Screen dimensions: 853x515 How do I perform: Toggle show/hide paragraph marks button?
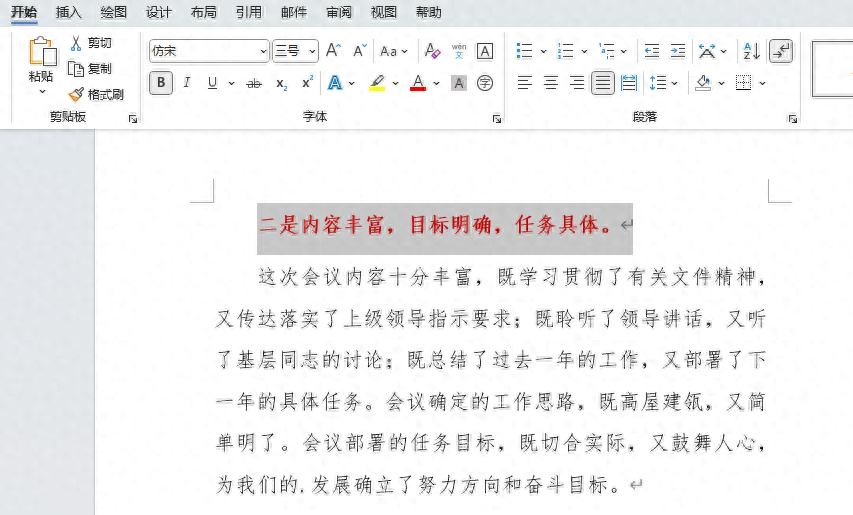pyautogui.click(x=780, y=51)
